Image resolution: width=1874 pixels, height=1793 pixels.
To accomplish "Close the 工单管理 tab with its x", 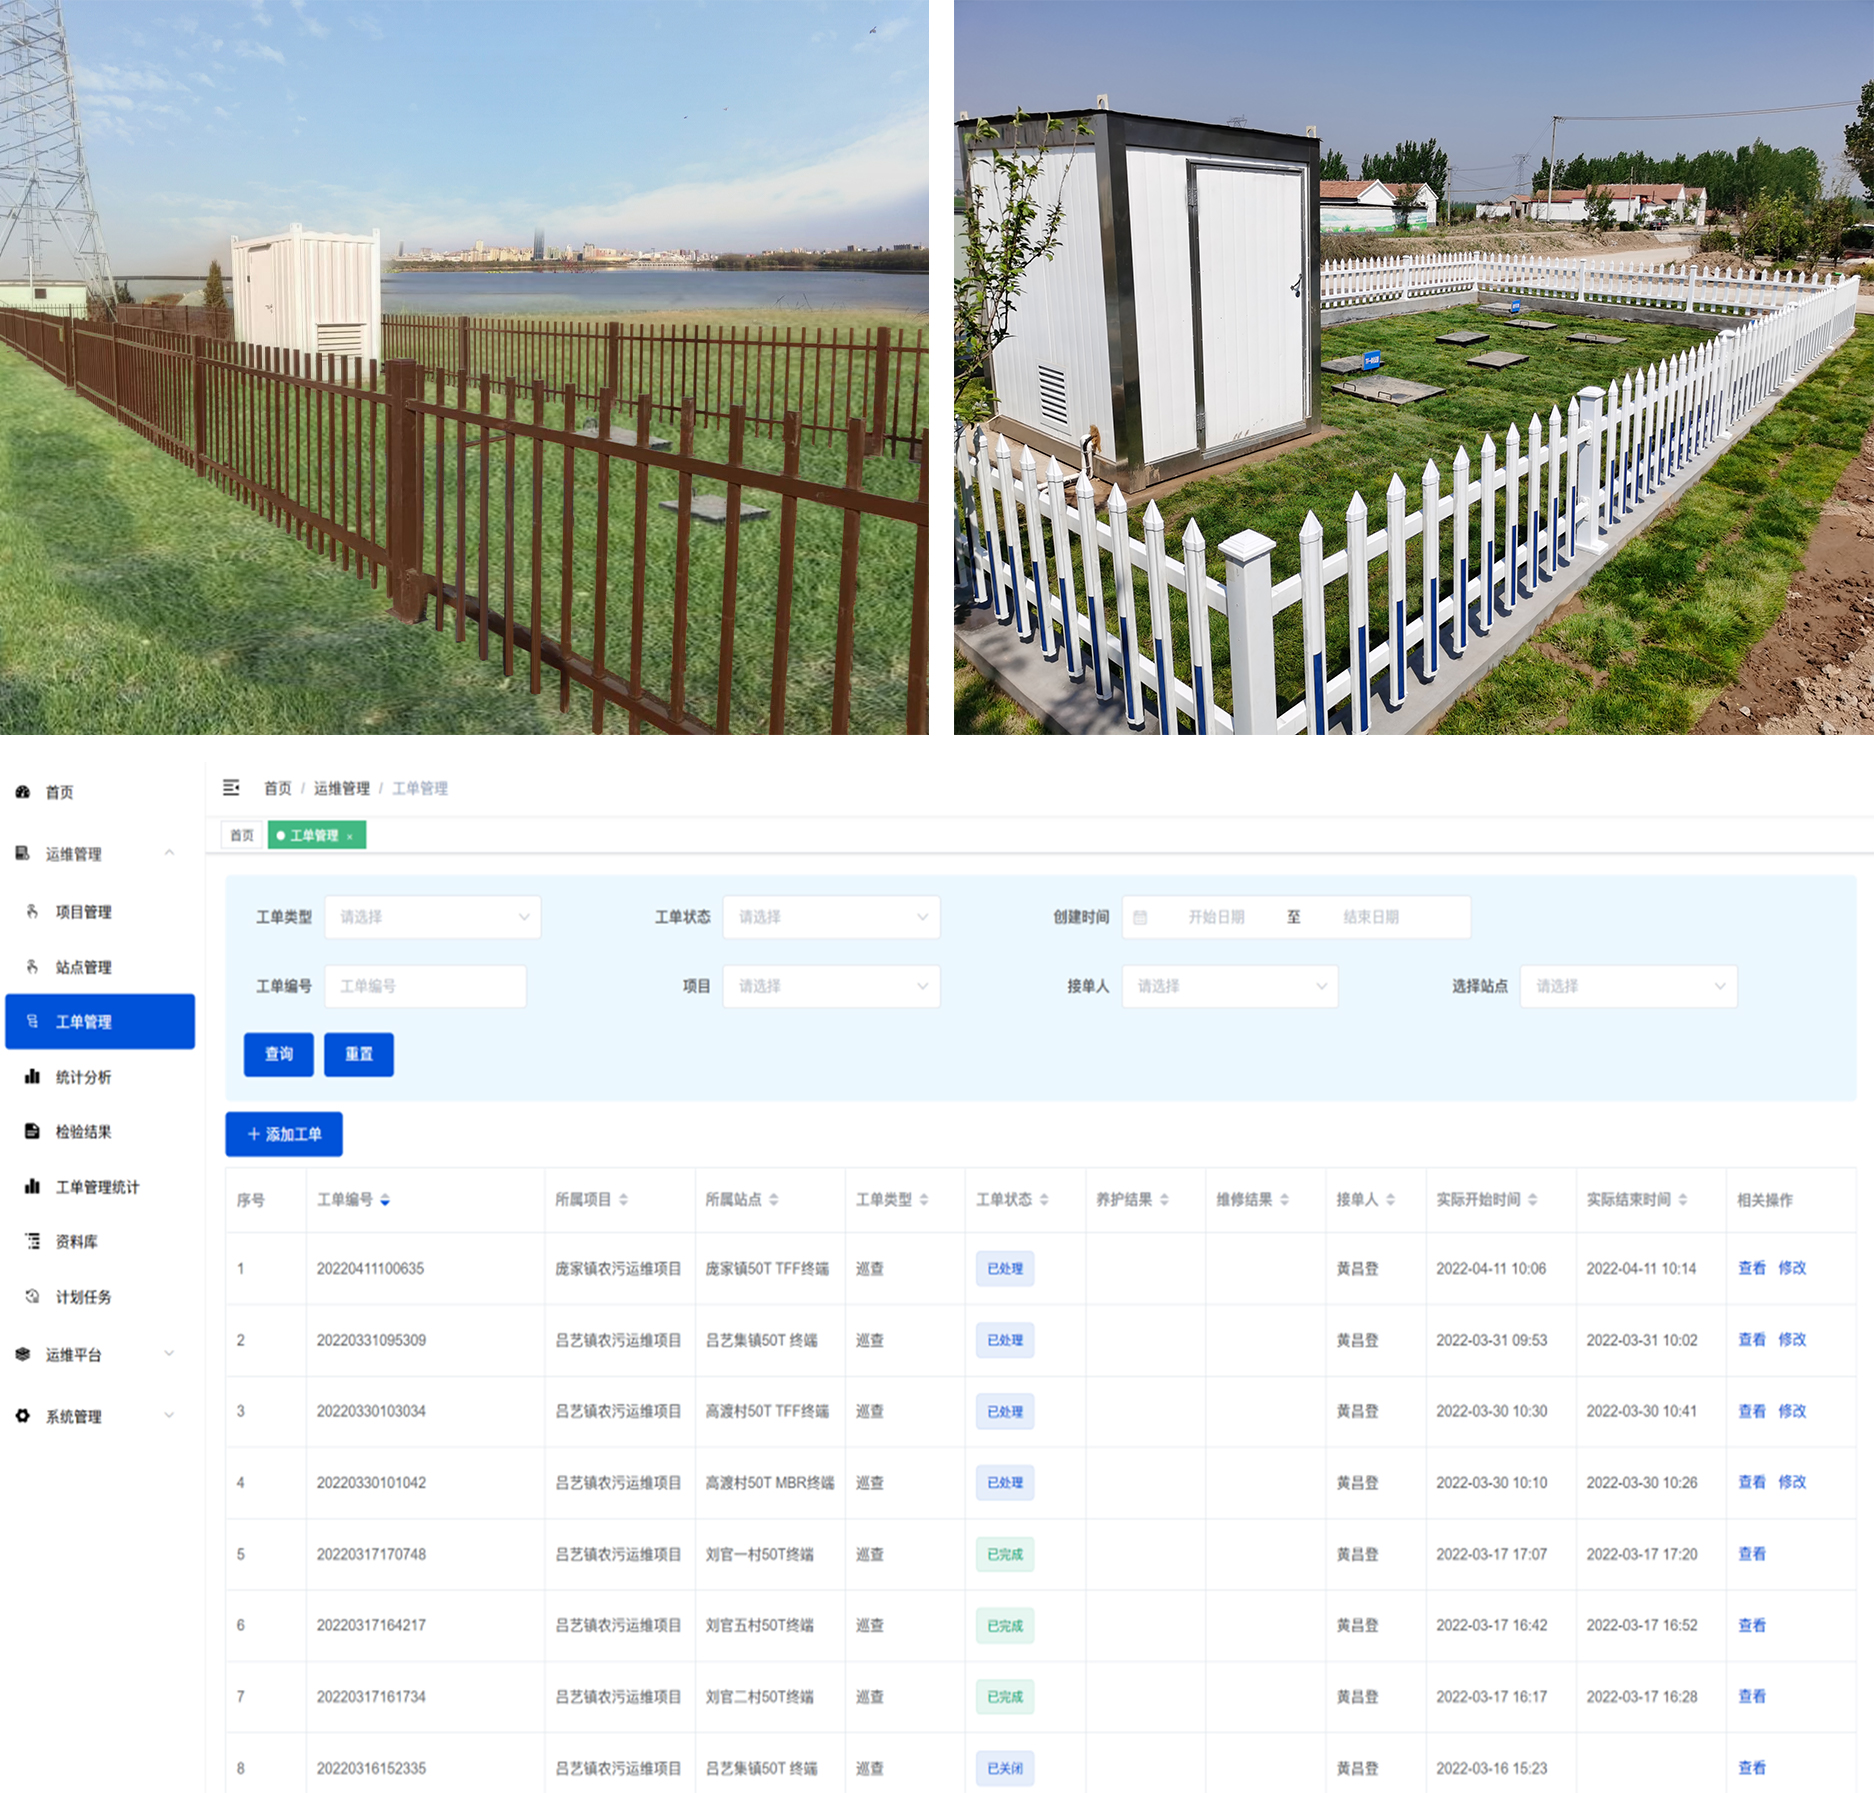I will [x=350, y=836].
